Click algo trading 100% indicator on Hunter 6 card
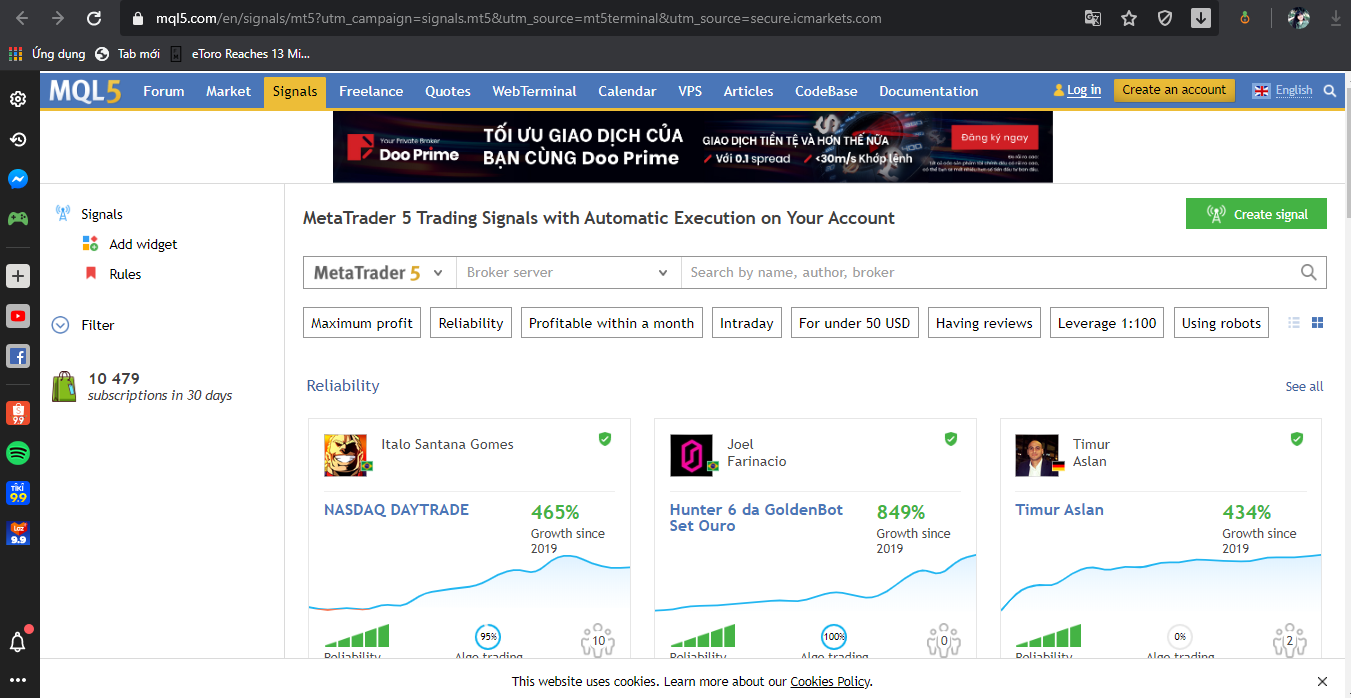Screen dimensions: 1351x698 pos(834,636)
